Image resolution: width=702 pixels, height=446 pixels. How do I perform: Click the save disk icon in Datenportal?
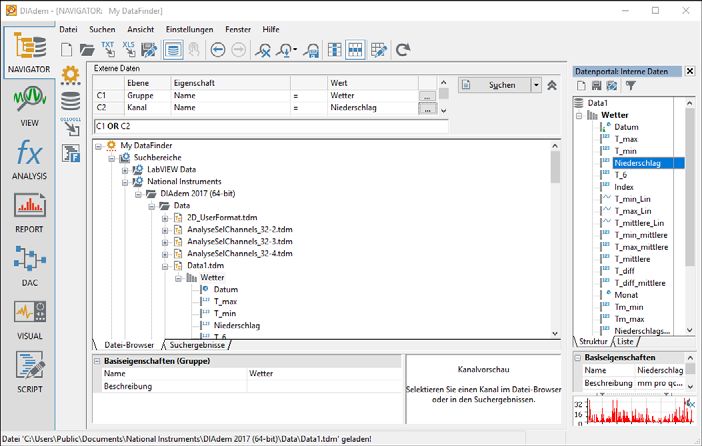tap(596, 86)
